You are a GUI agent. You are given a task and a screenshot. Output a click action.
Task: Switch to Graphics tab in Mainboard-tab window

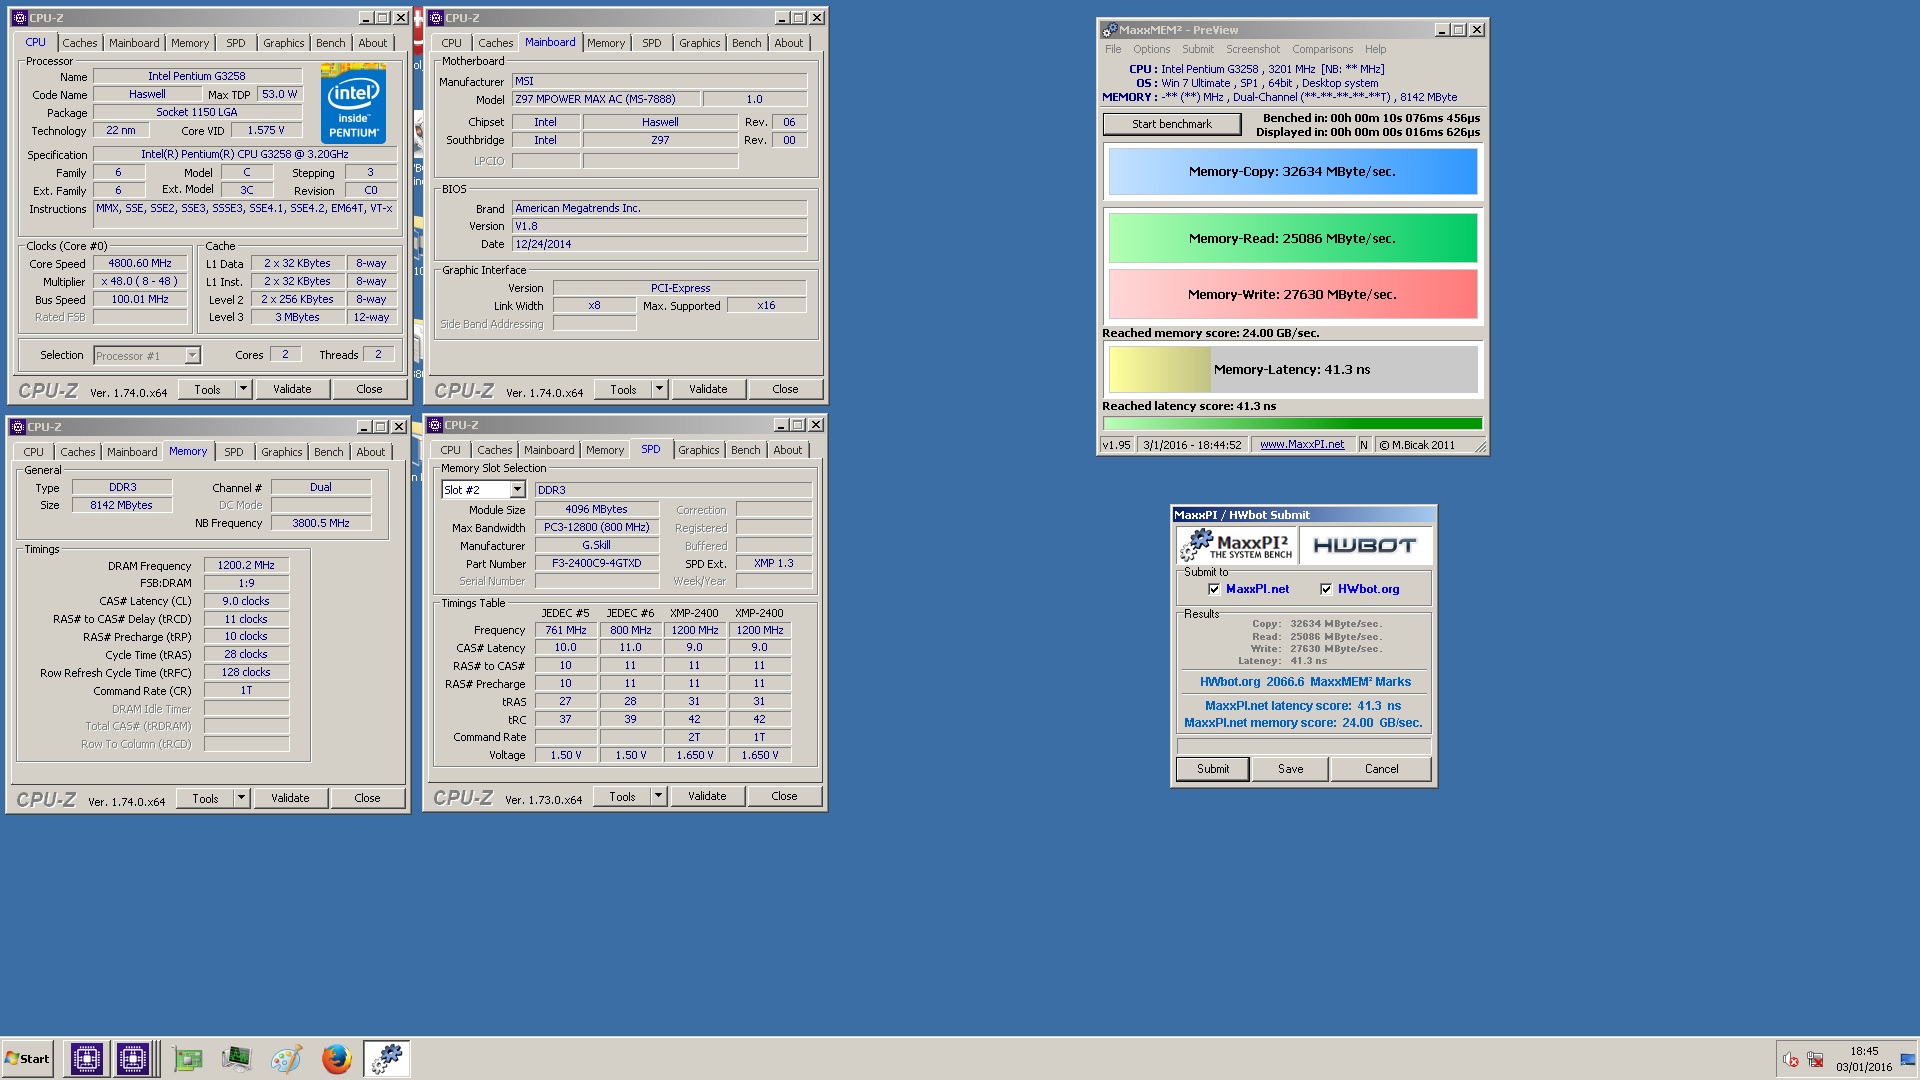(699, 43)
